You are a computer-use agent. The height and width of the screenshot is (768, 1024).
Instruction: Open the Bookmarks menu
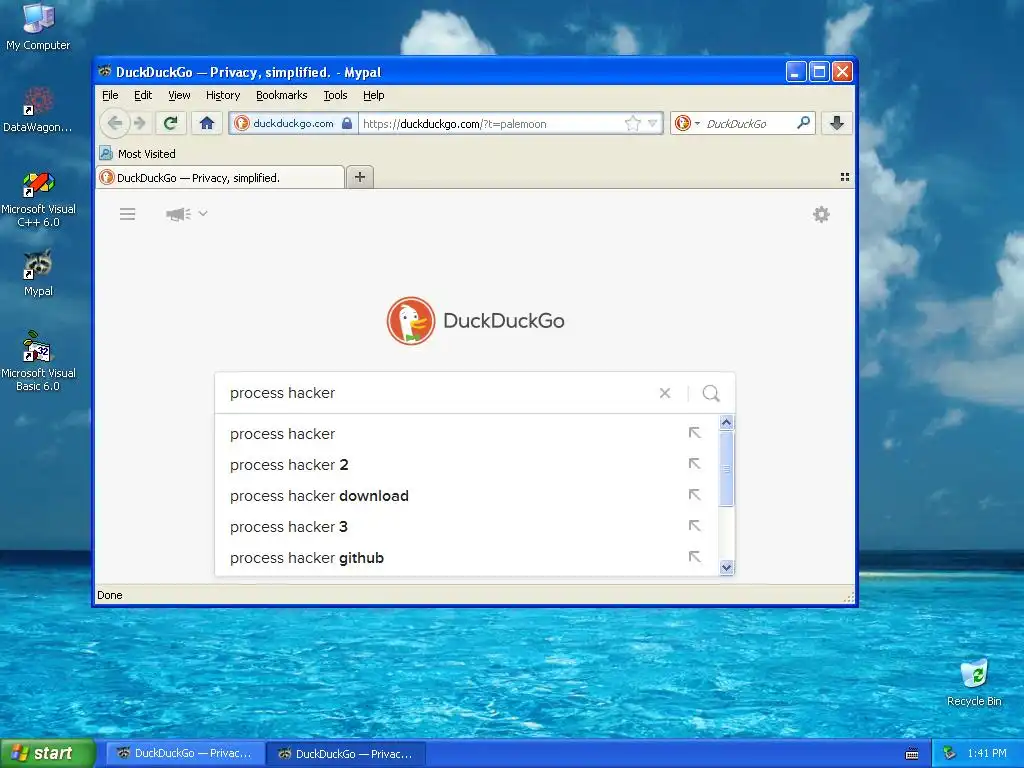click(x=281, y=95)
